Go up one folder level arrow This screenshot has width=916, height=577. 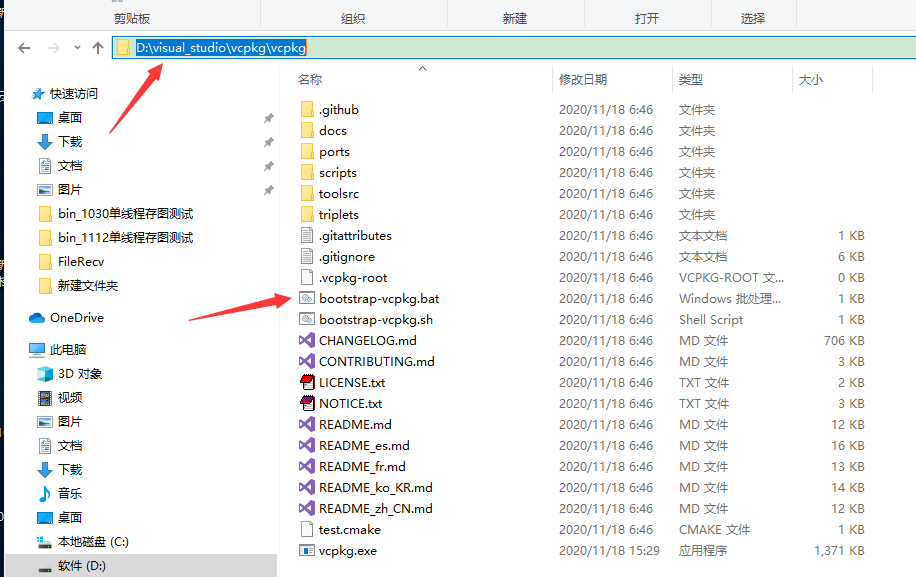pos(98,48)
